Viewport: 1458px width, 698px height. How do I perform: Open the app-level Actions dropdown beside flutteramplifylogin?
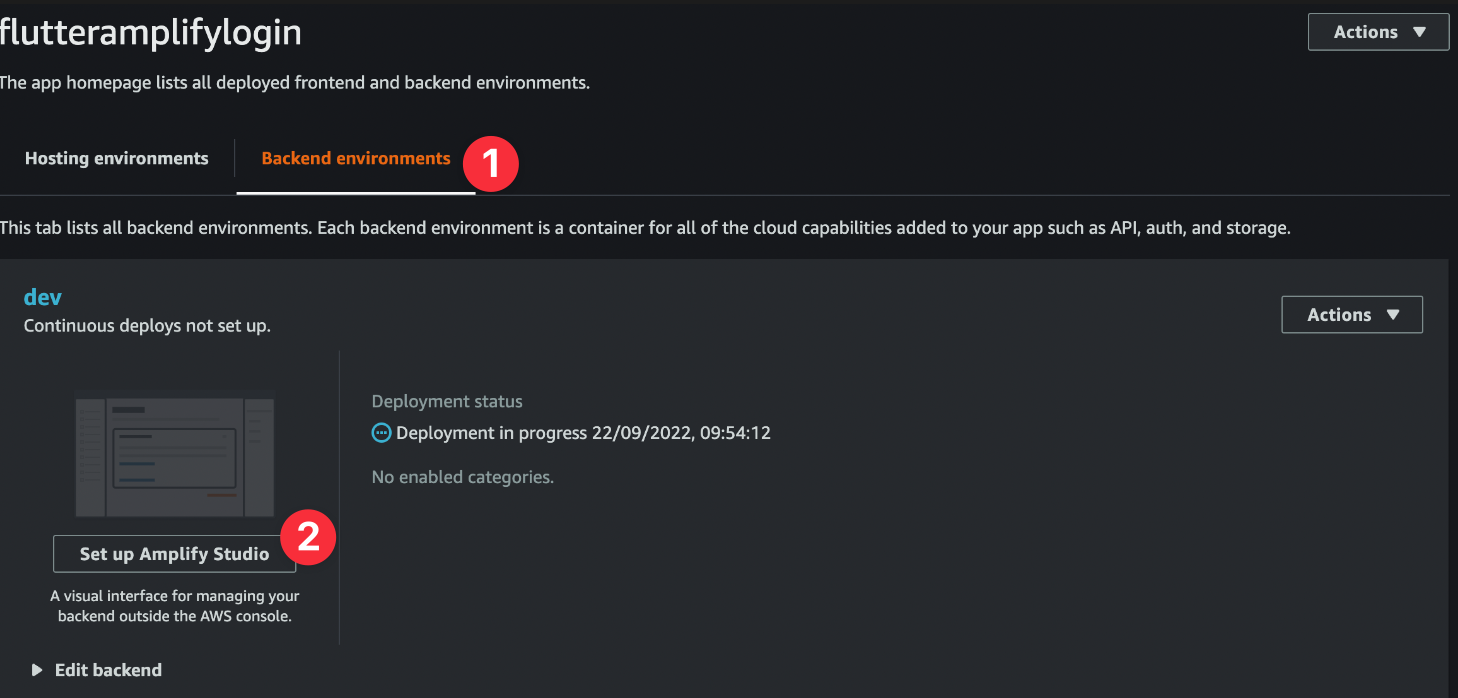tap(1378, 32)
